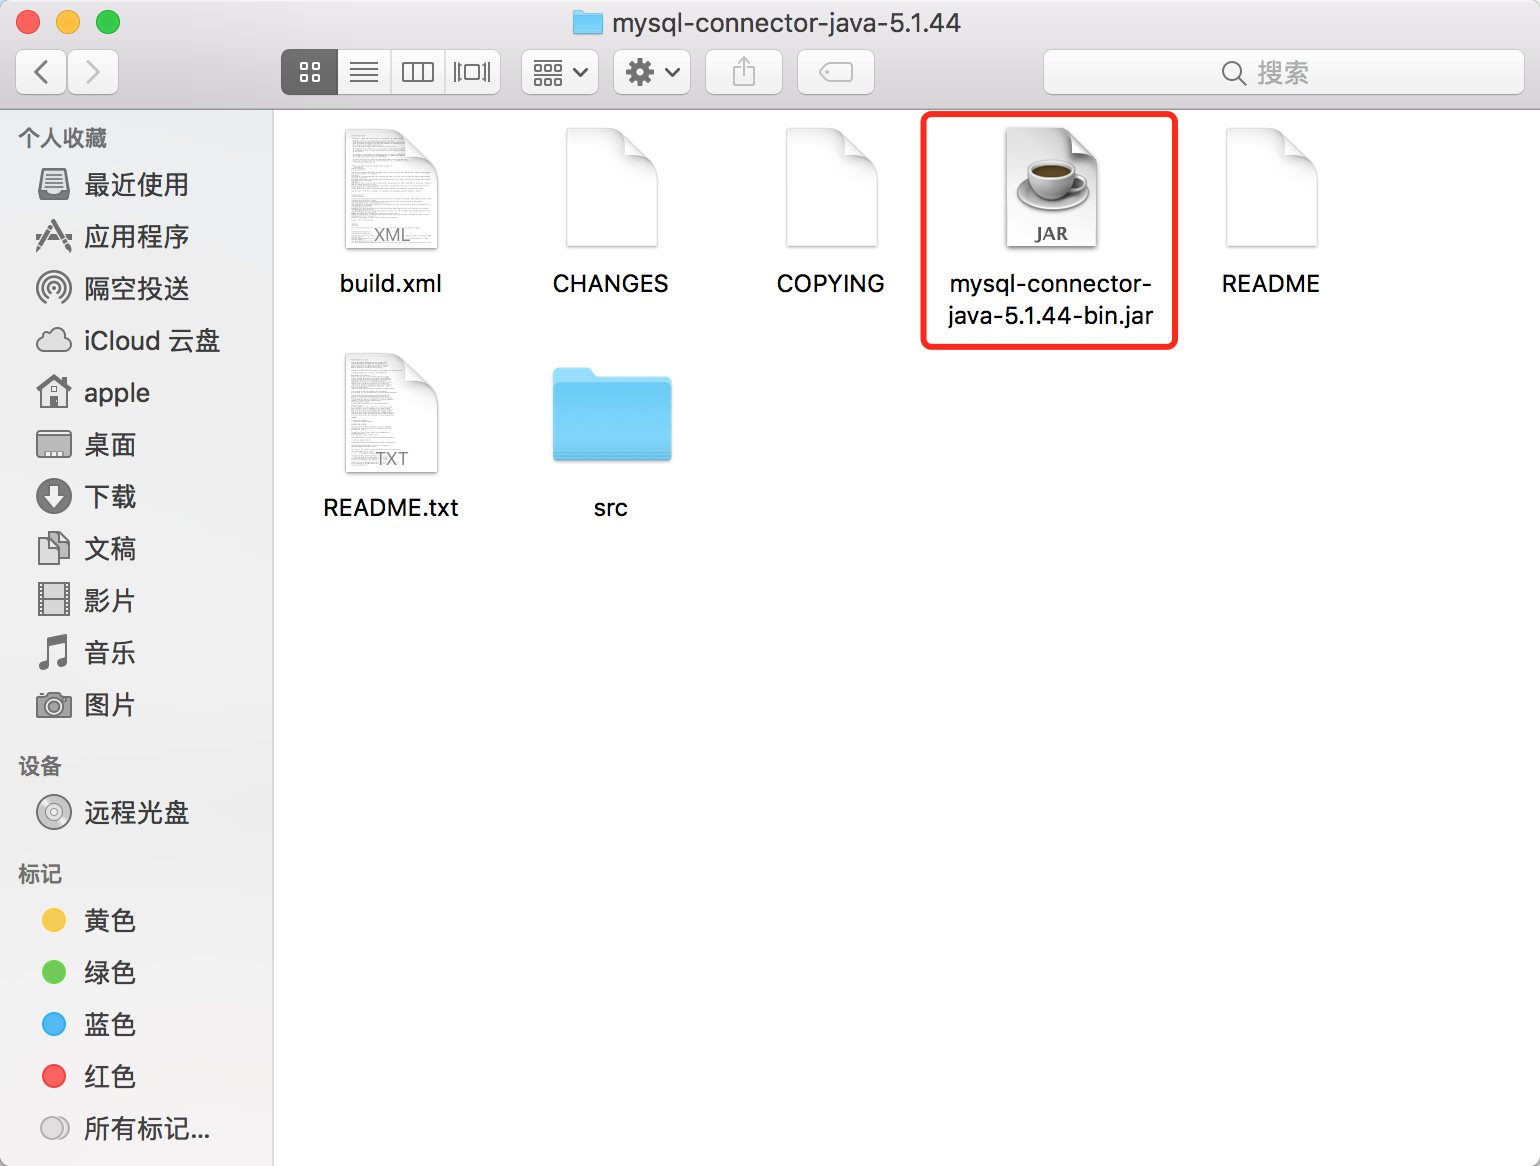This screenshot has width=1540, height=1166.
Task: Open the arrange-by grouping dropdown
Action: pos(560,72)
